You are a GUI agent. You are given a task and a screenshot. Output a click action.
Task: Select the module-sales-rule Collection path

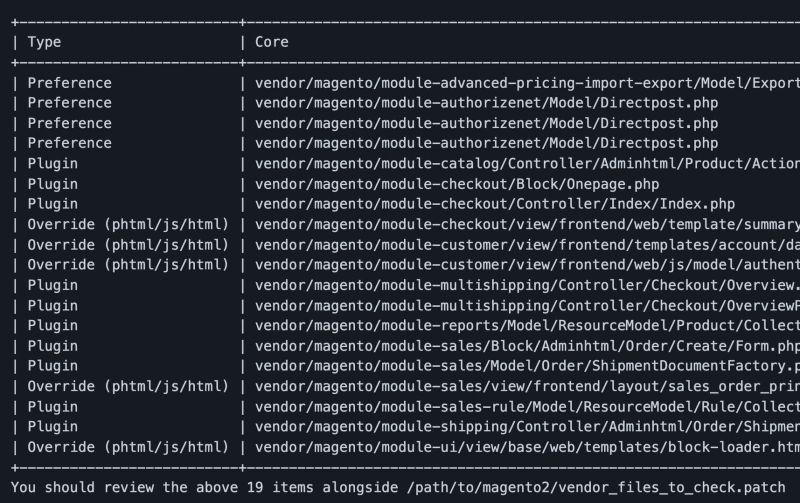click(528, 407)
